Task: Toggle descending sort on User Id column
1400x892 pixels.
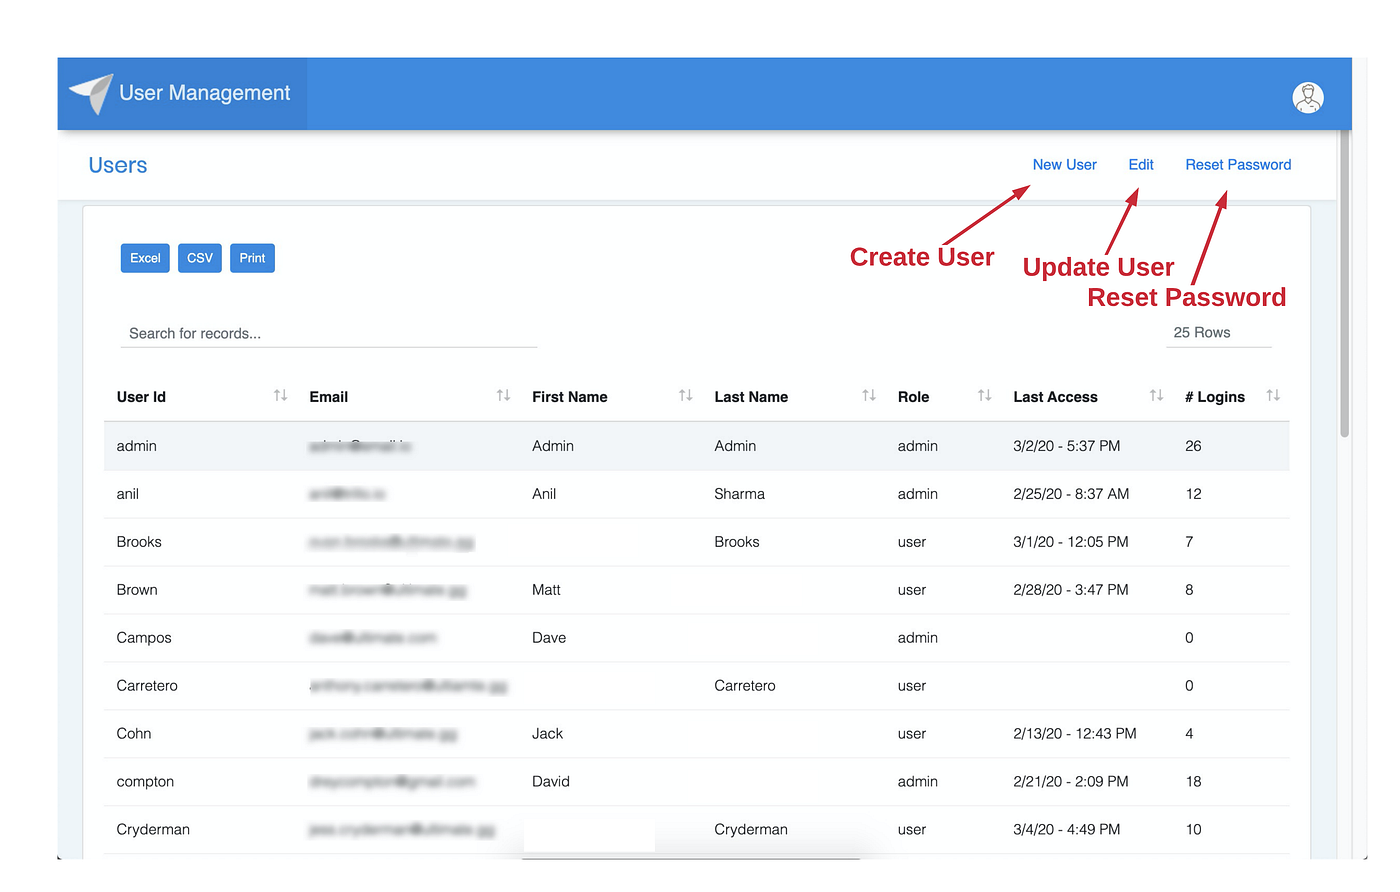Action: [280, 395]
